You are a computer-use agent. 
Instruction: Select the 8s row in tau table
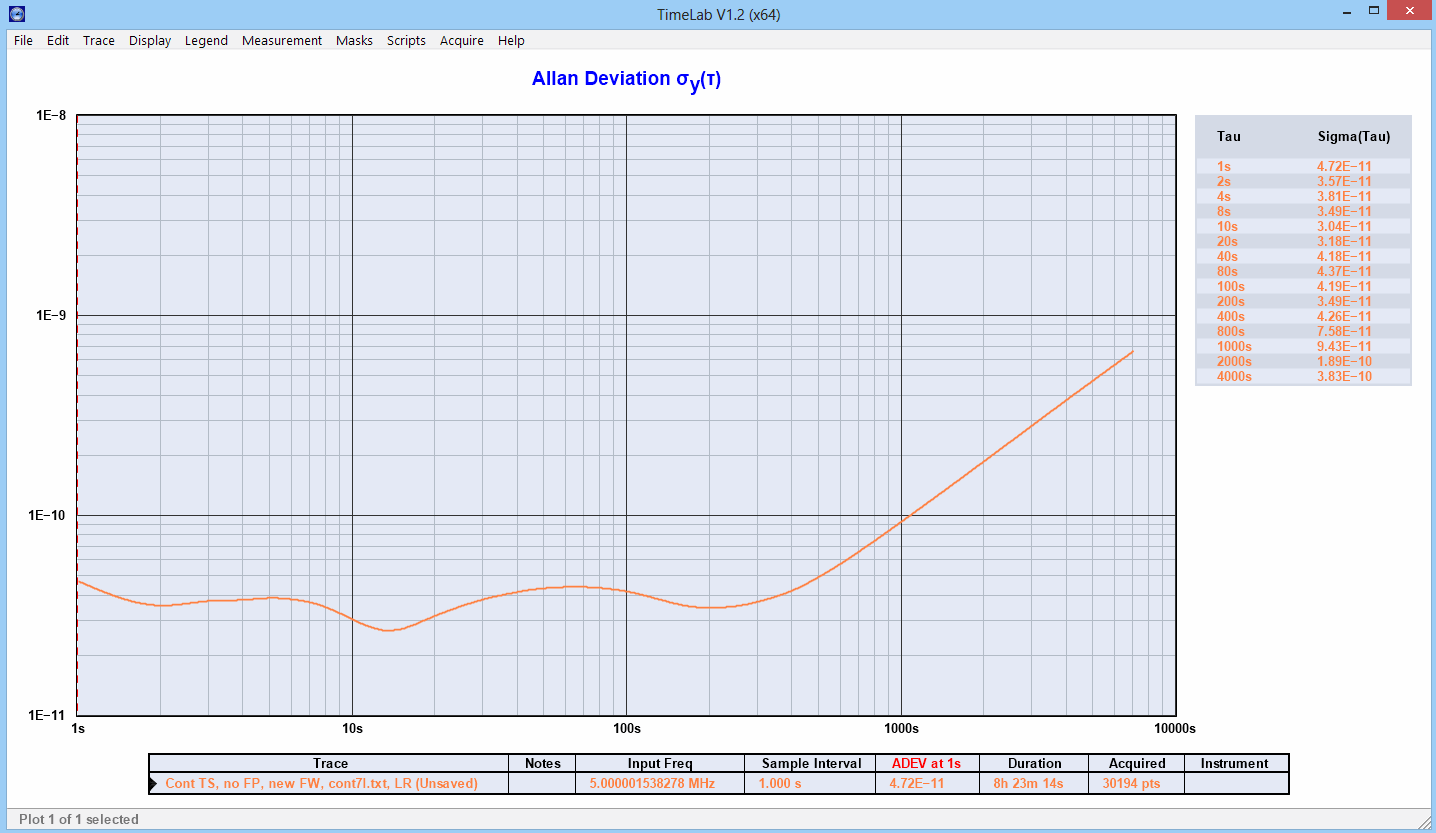(x=1303, y=211)
